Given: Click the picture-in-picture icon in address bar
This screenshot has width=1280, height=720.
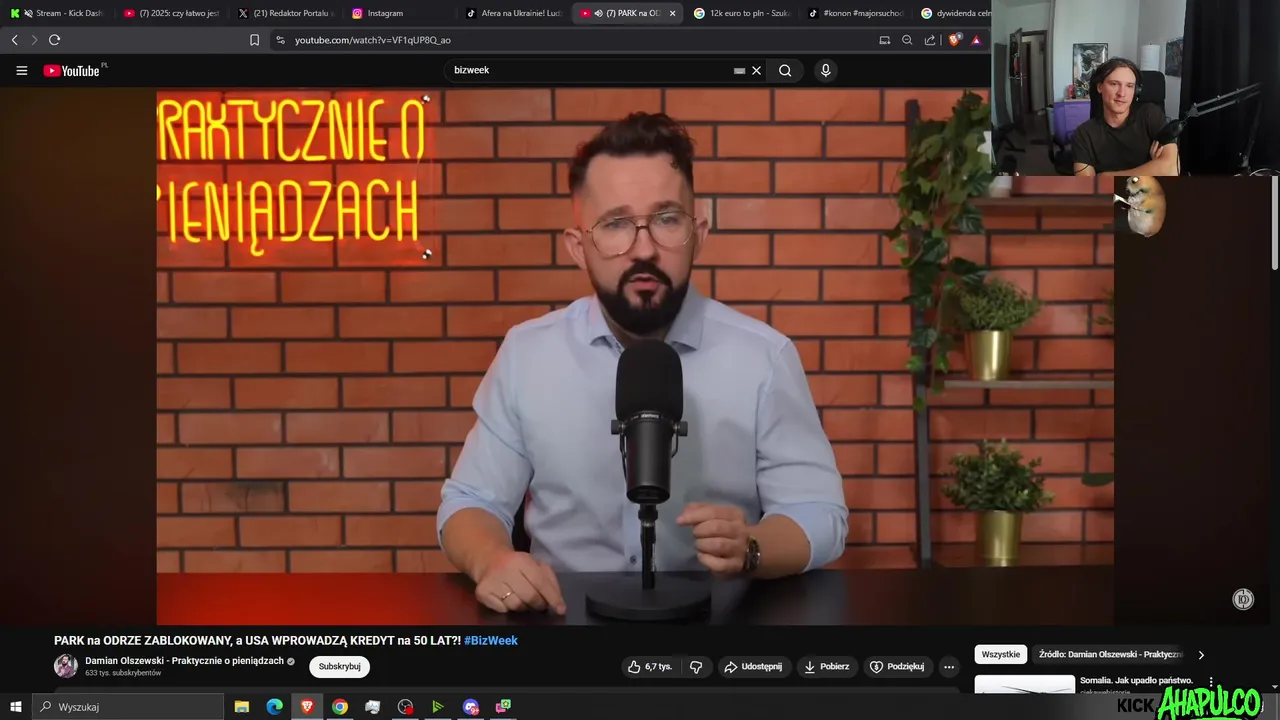Looking at the screenshot, I should coord(884,40).
